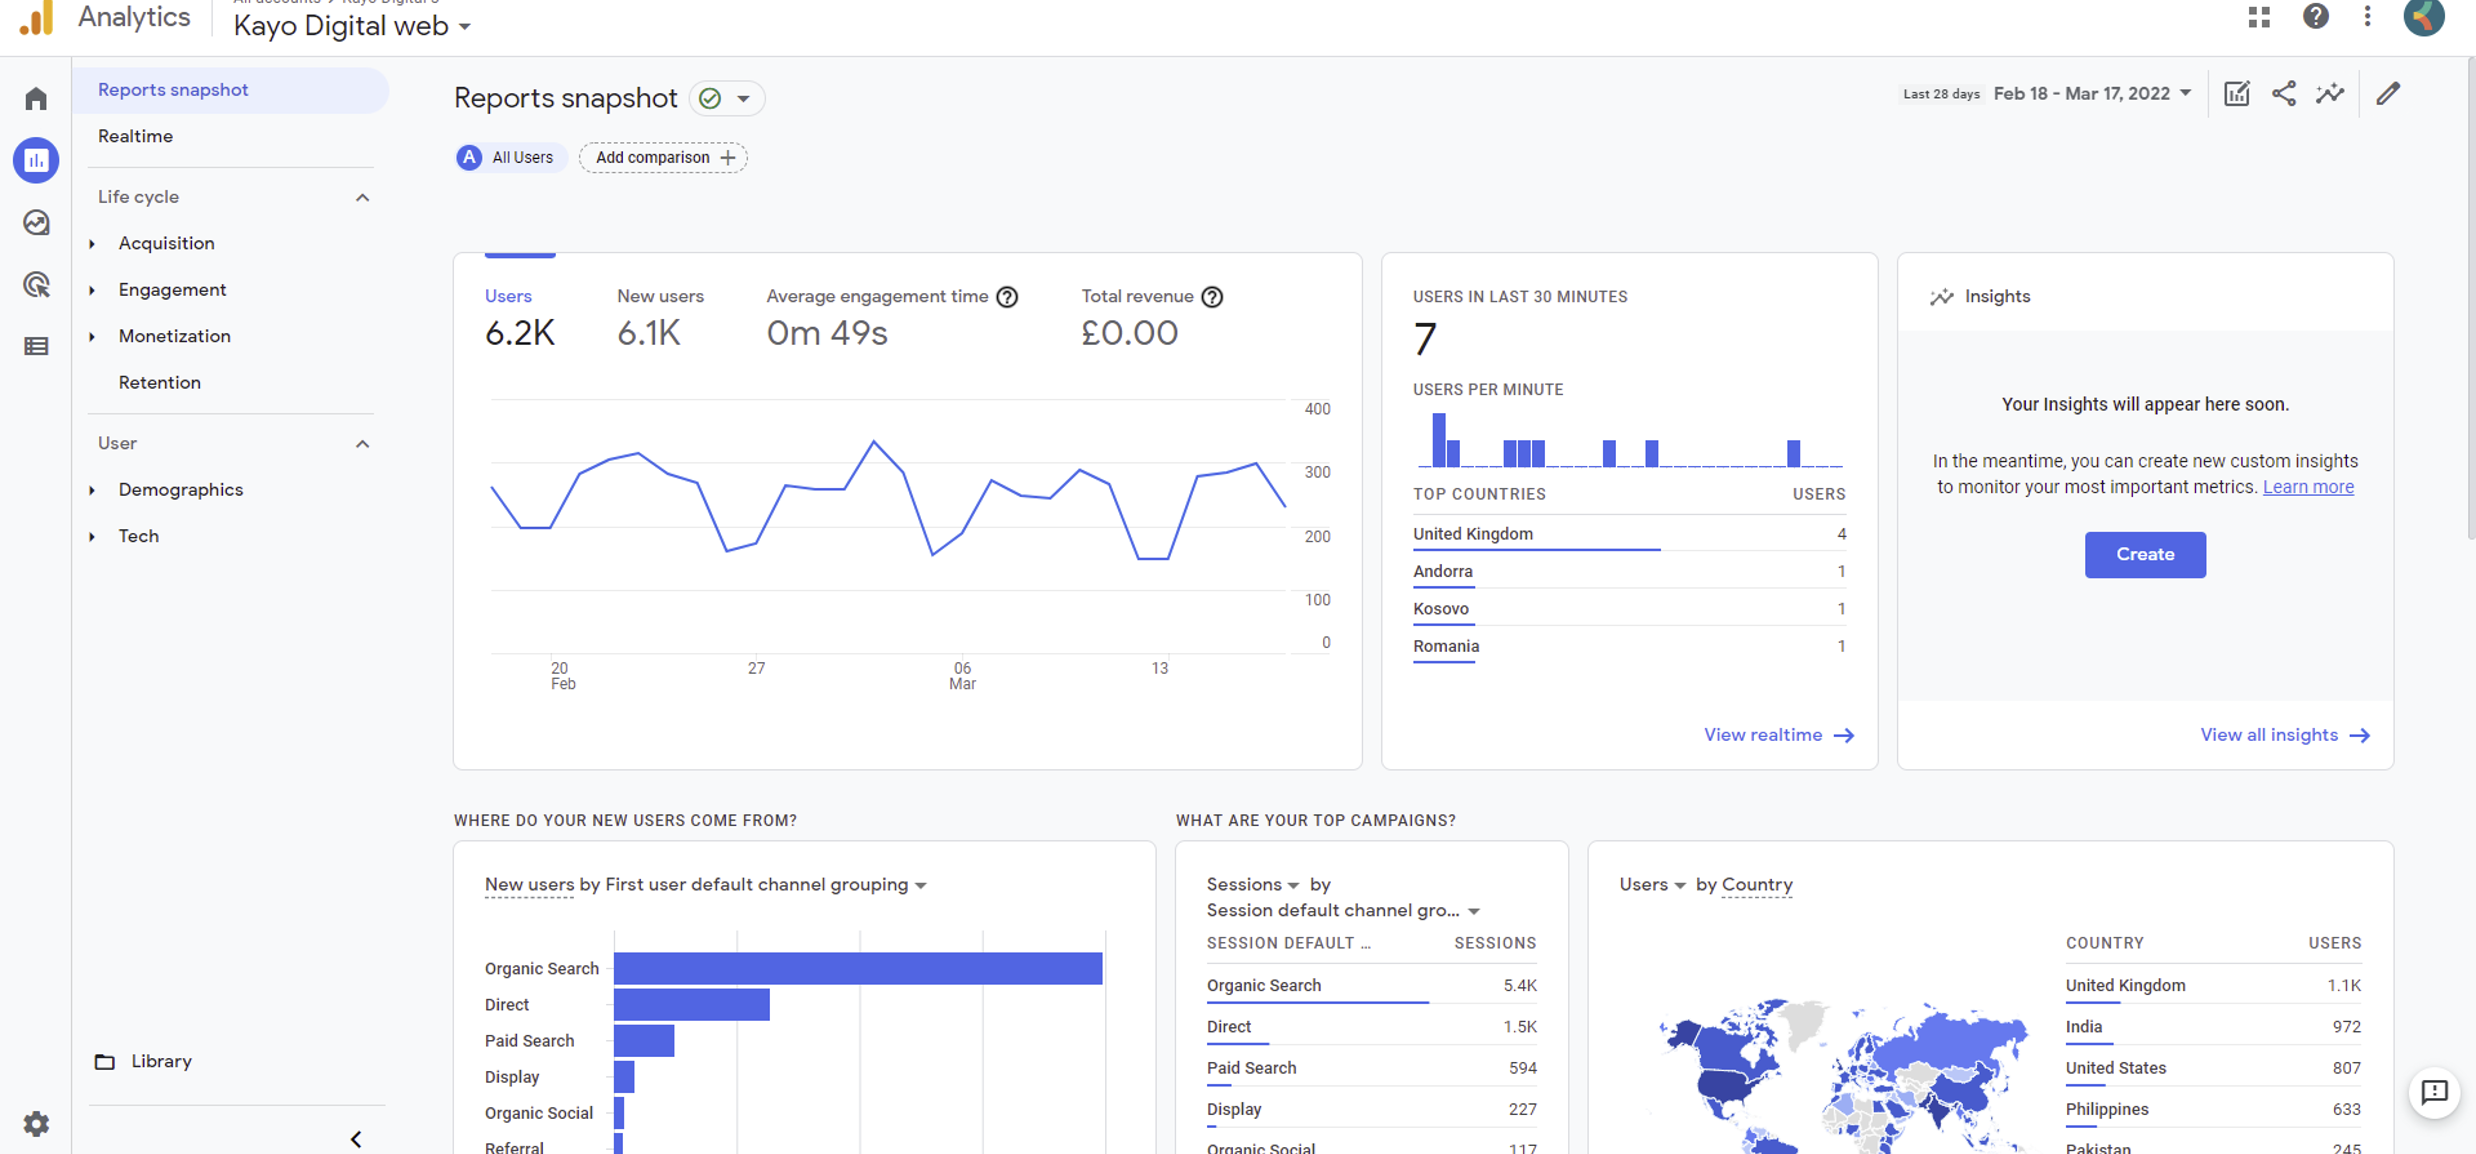2476x1154 pixels.
Task: Click the Customize report pencil icon
Action: [2388, 94]
